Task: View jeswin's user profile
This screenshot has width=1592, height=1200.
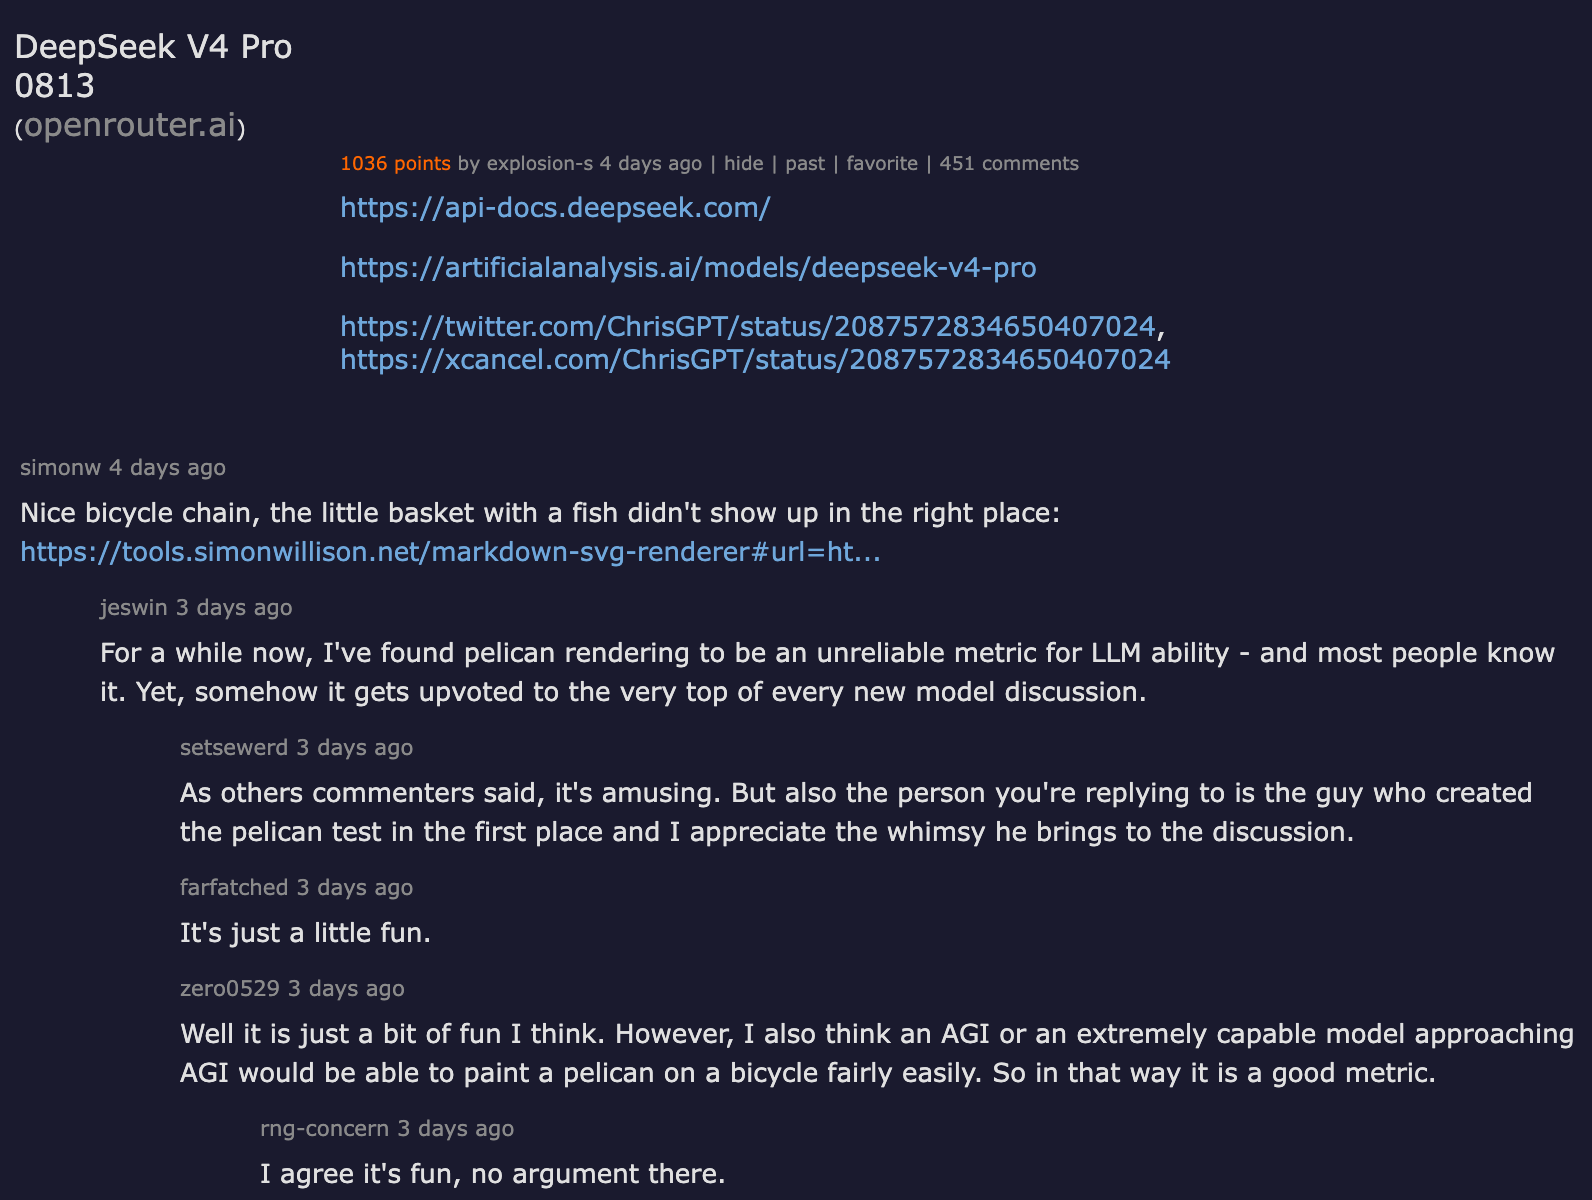Action: pyautogui.click(x=134, y=607)
